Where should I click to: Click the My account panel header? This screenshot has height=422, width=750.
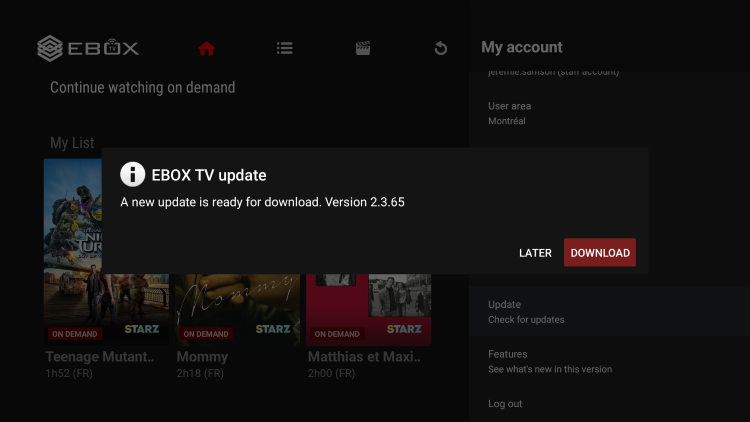[x=522, y=47]
